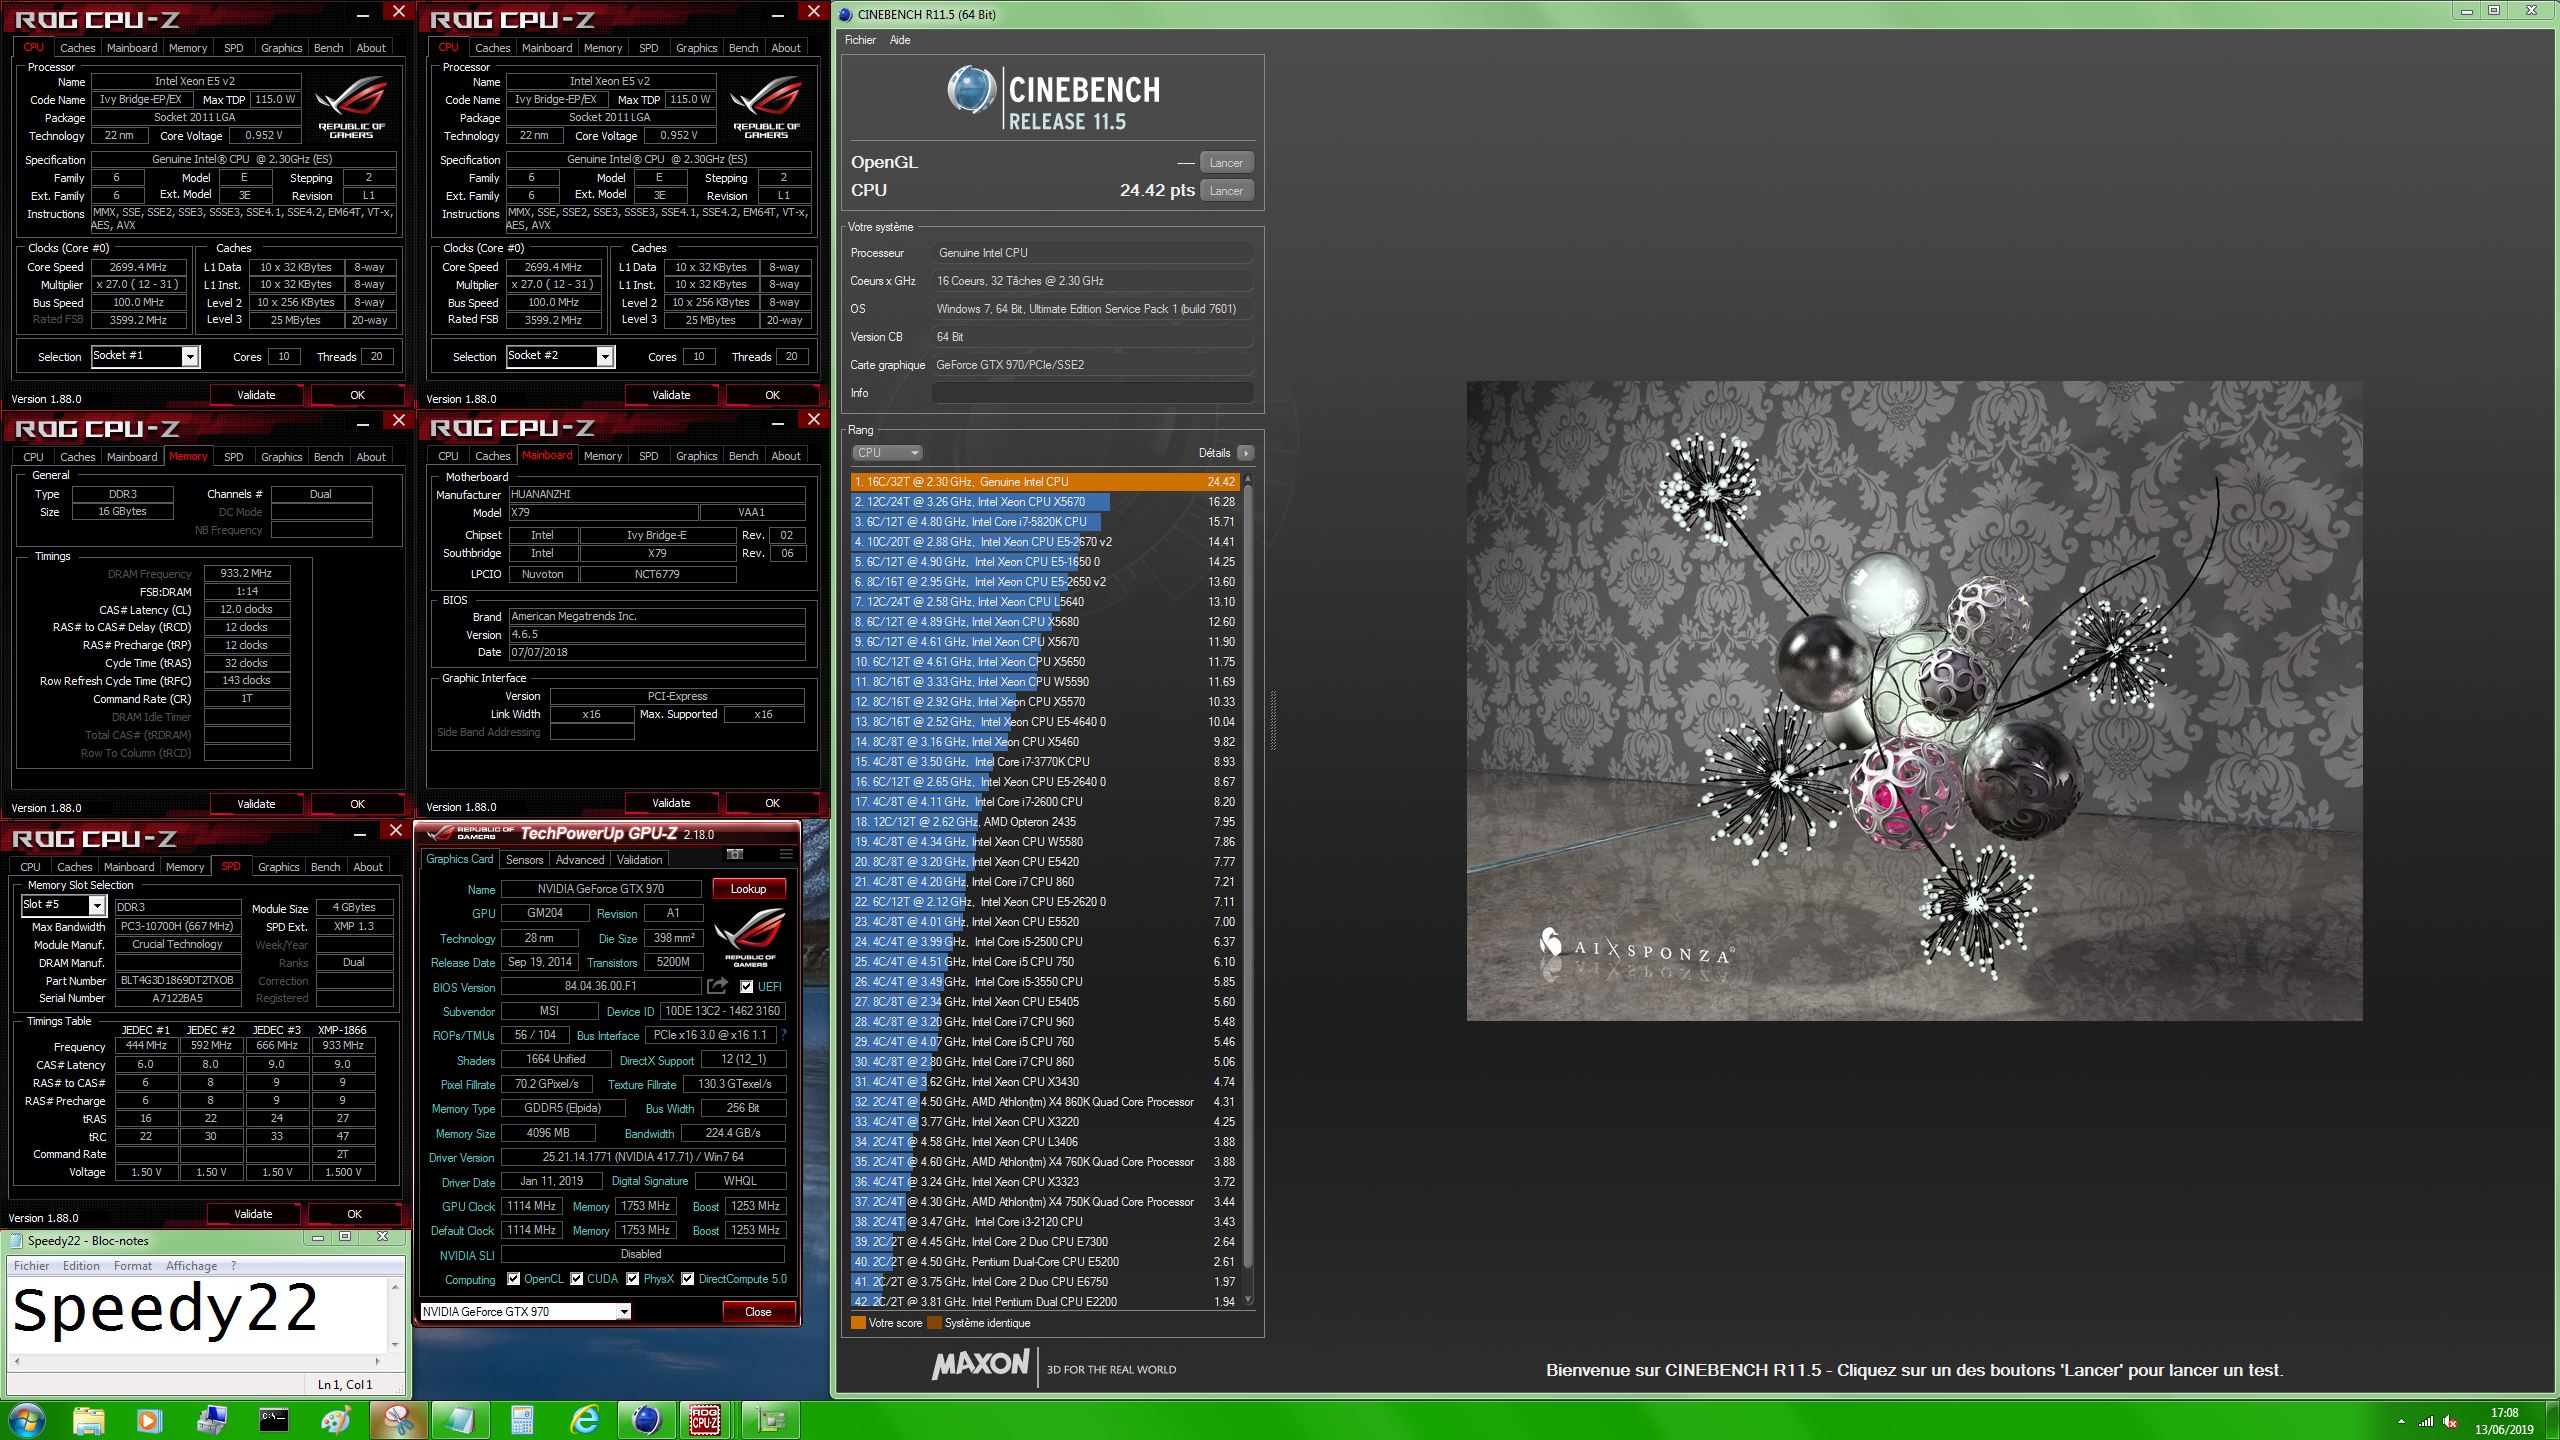
Task: Take a GPU-Z screenshot with the camera icon
Action: click(x=735, y=854)
